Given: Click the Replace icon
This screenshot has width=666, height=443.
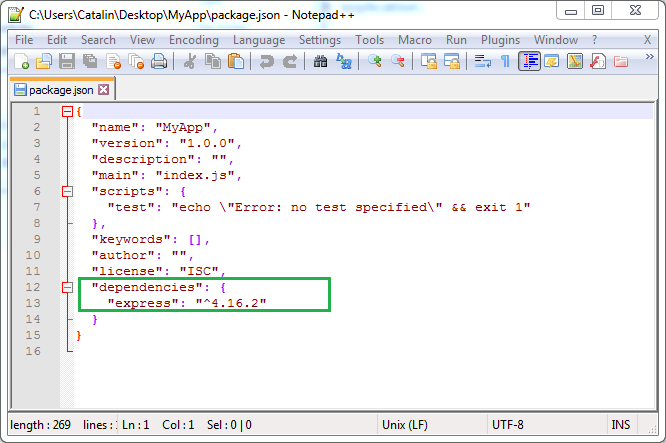Looking at the screenshot, I should click(x=344, y=61).
